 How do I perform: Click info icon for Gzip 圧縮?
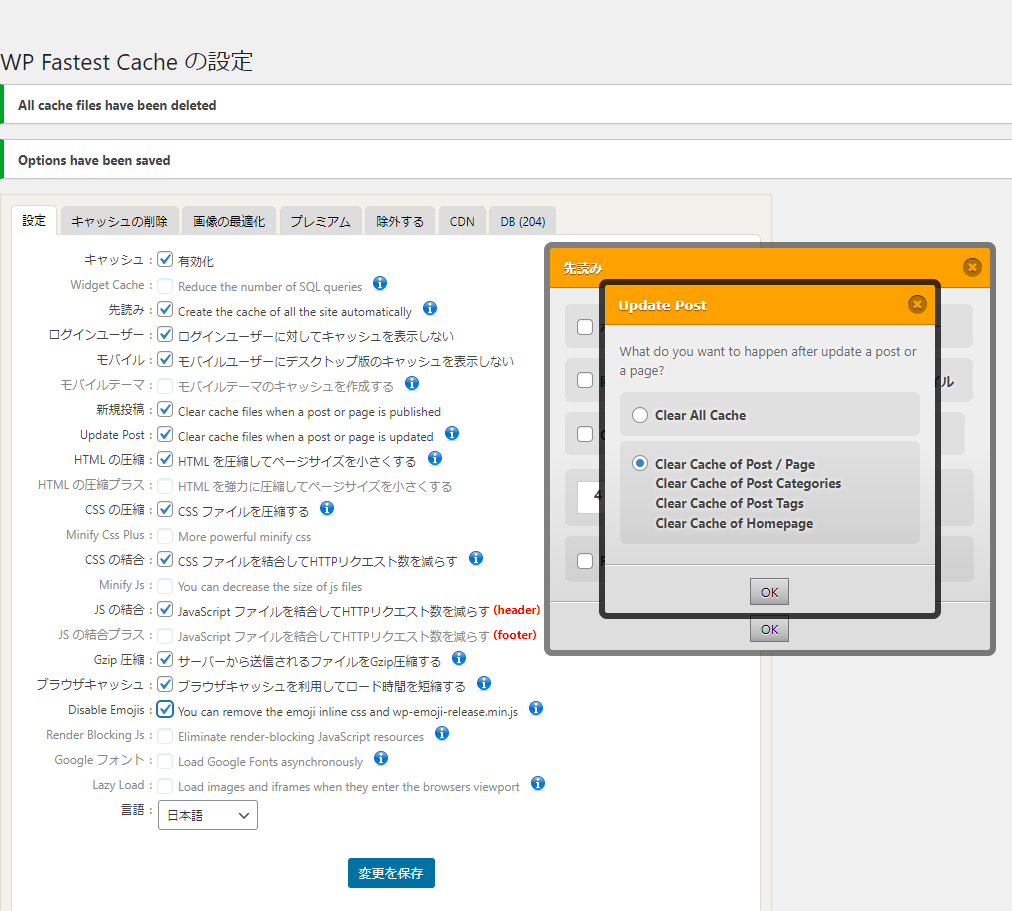(x=459, y=658)
